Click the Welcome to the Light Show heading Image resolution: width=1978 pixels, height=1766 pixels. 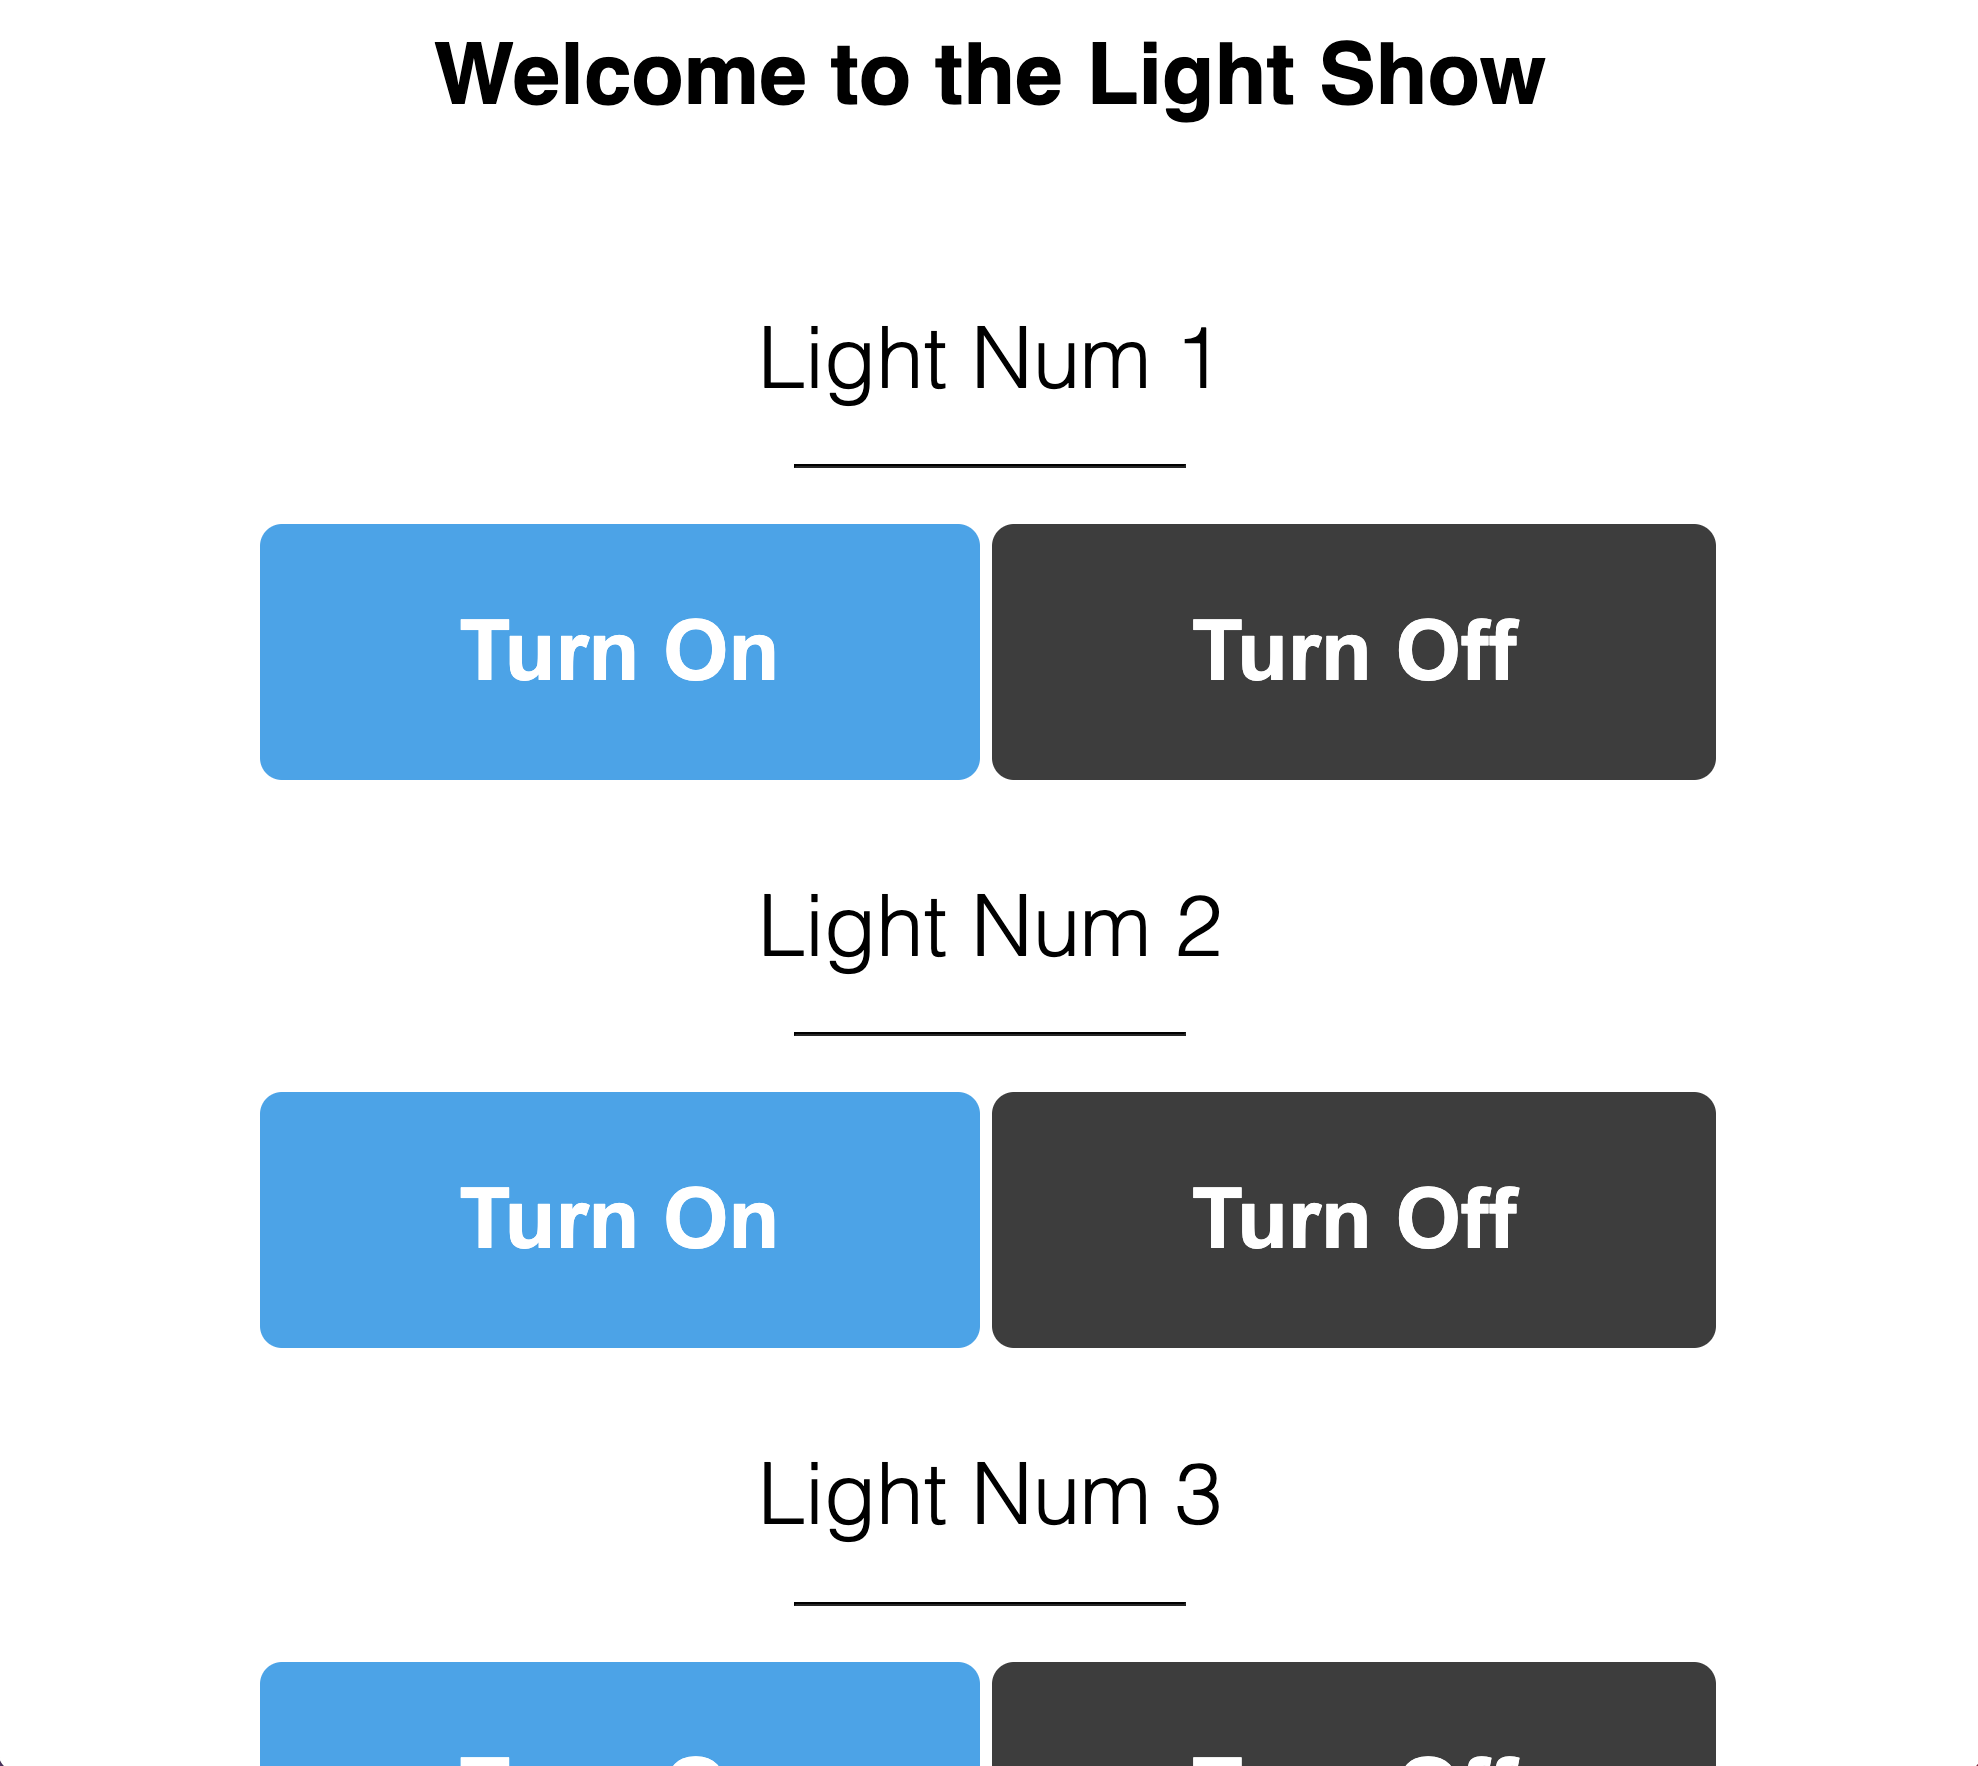pos(989,73)
